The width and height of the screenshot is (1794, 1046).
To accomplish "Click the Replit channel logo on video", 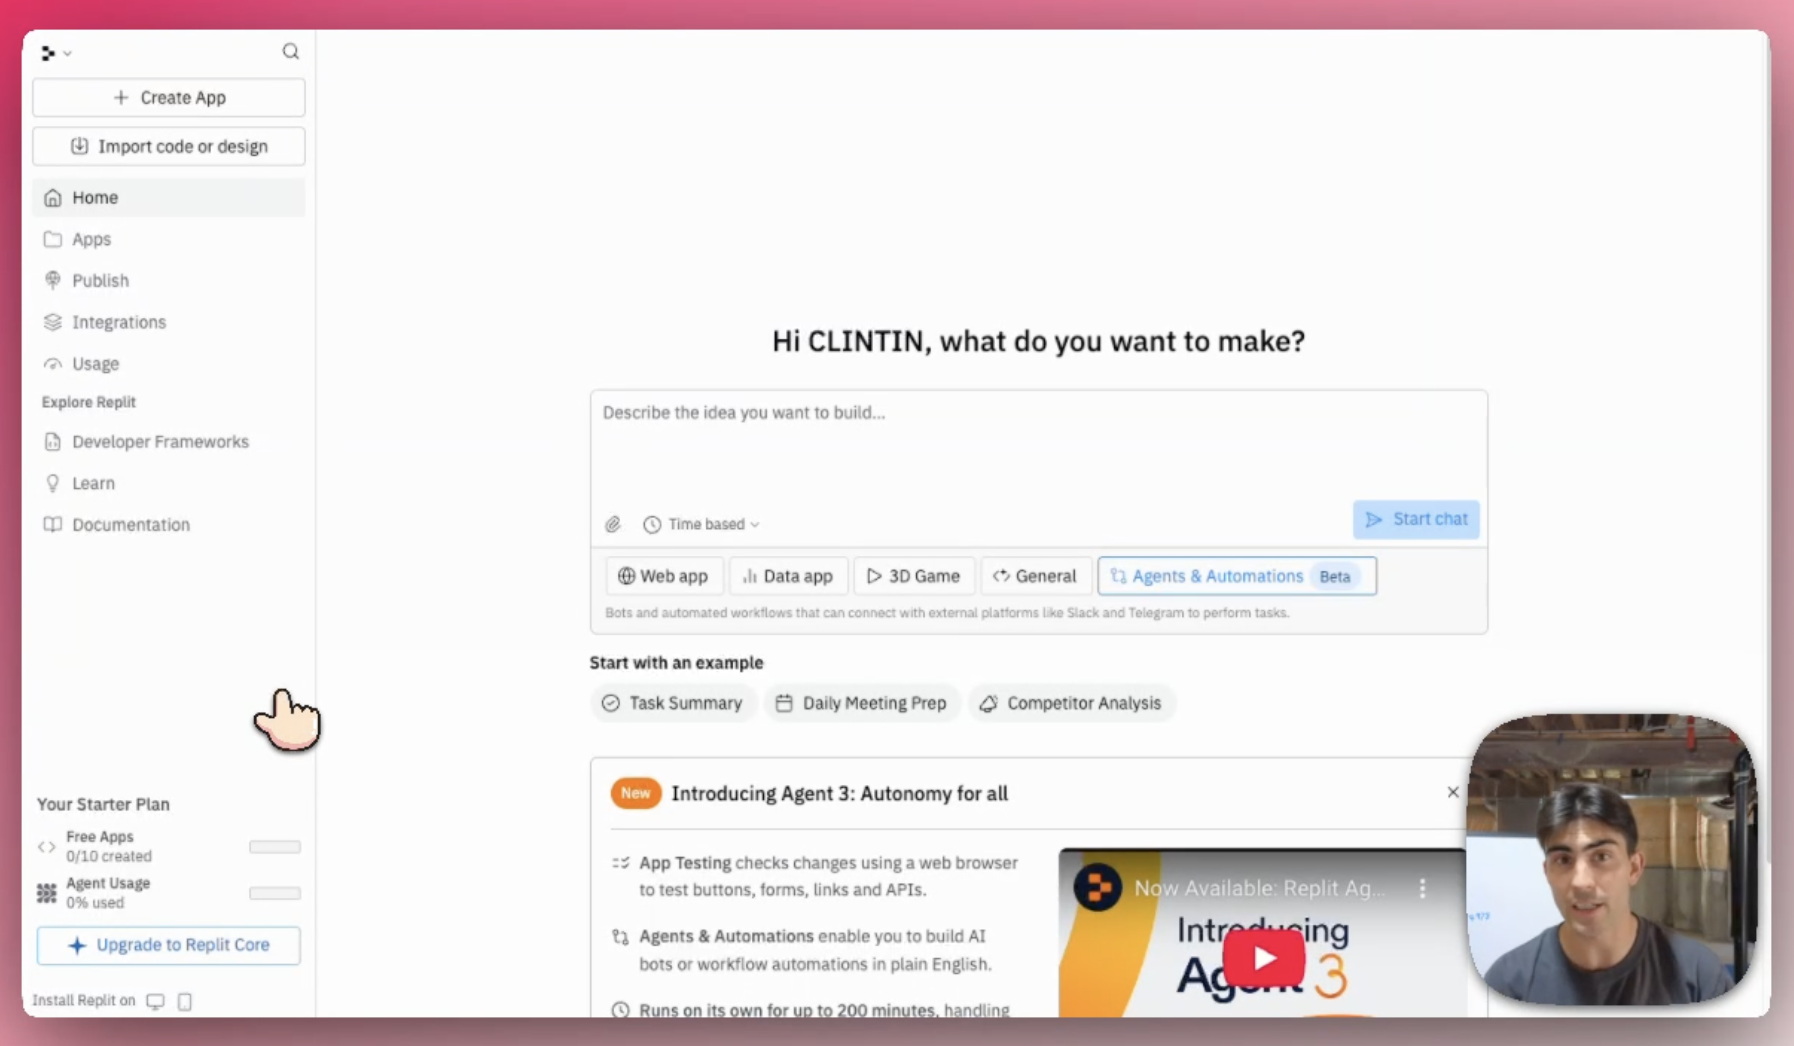I will tap(1097, 887).
